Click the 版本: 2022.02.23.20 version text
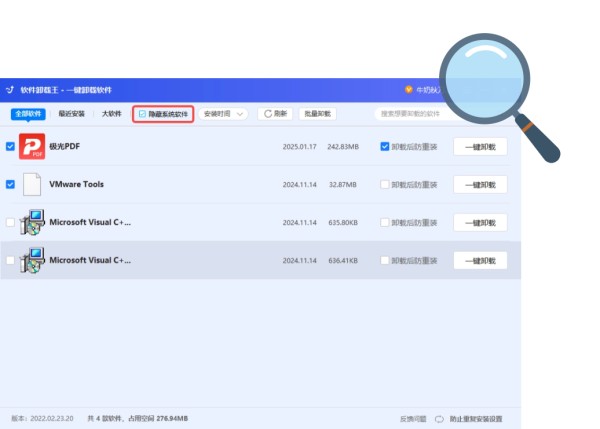Viewport: 600px width, 429px height. [x=42, y=418]
